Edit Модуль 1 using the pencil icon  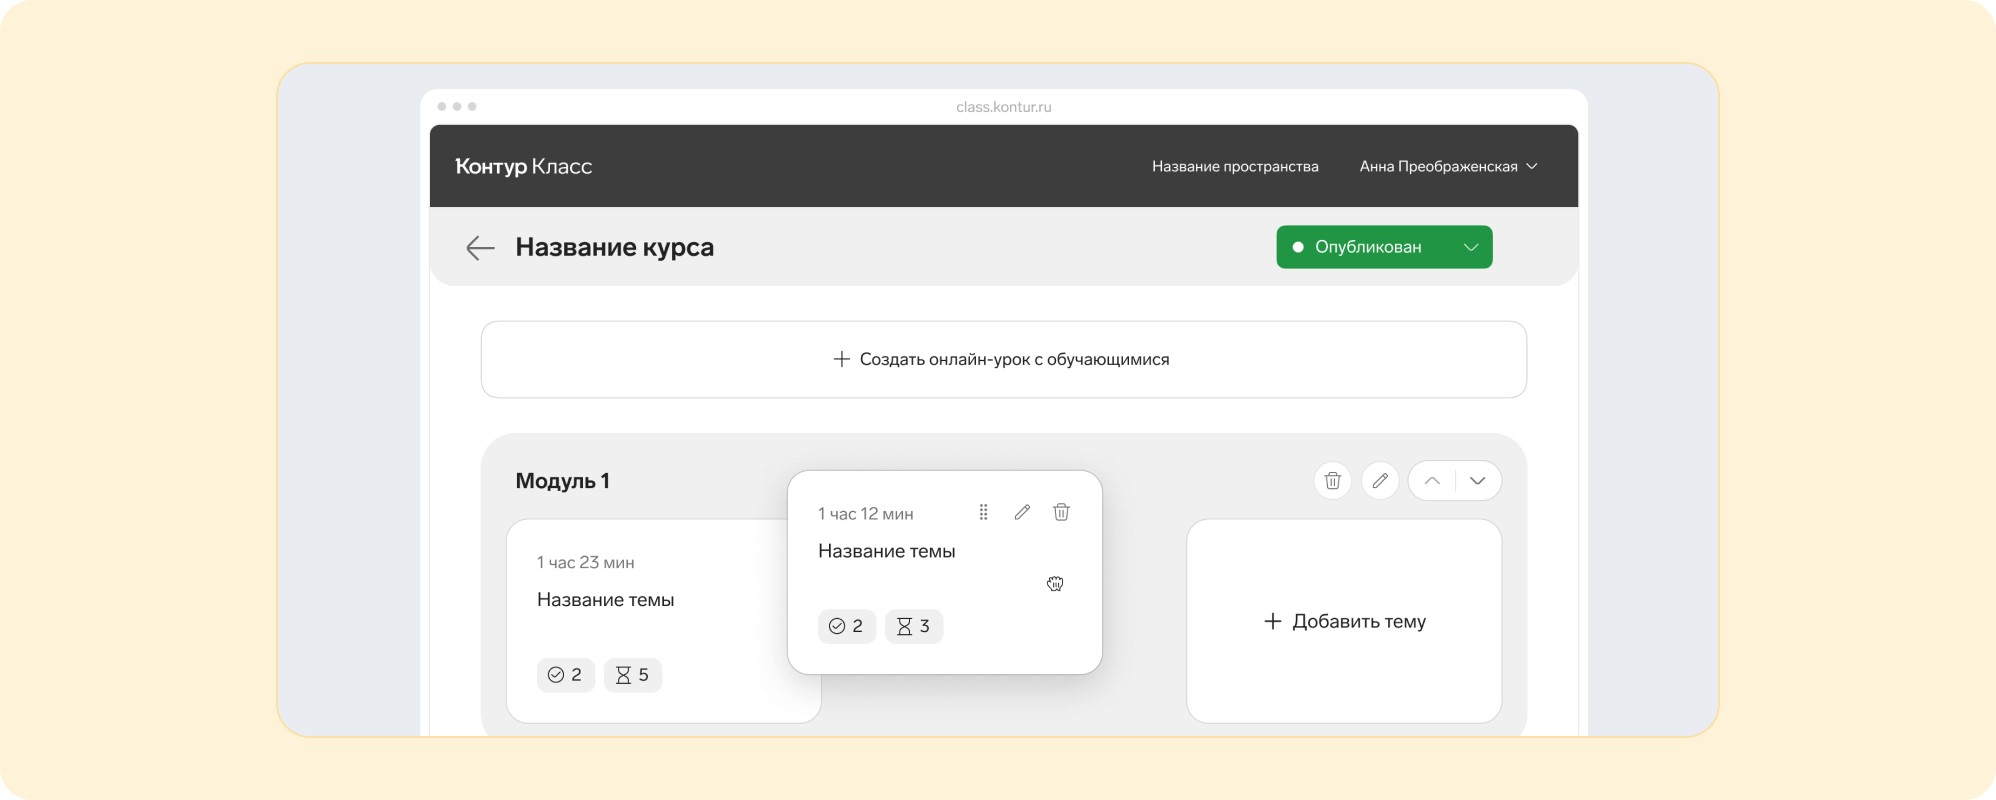pos(1380,481)
